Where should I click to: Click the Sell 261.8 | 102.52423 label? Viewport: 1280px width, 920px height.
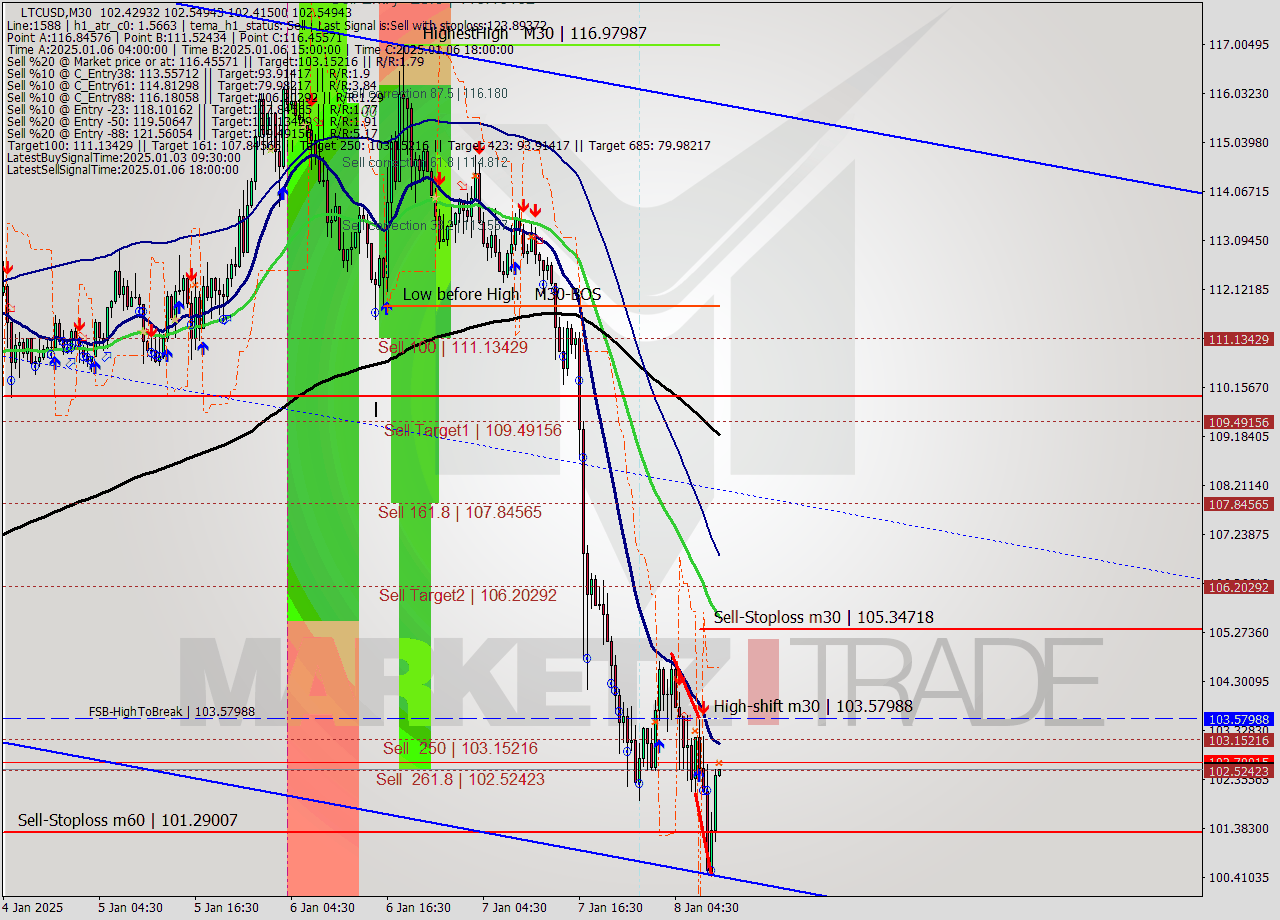point(460,779)
